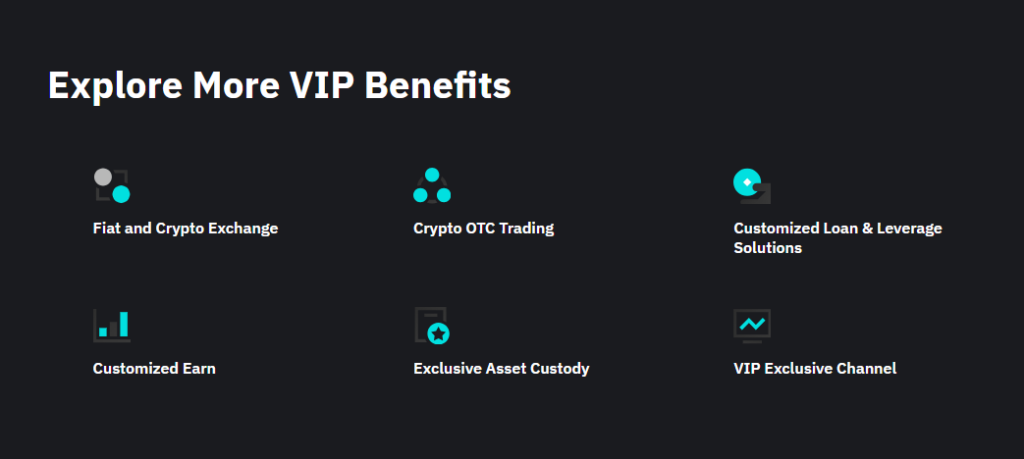Open the VIP Exclusive Channel link
1024x459 pixels.
click(x=815, y=368)
